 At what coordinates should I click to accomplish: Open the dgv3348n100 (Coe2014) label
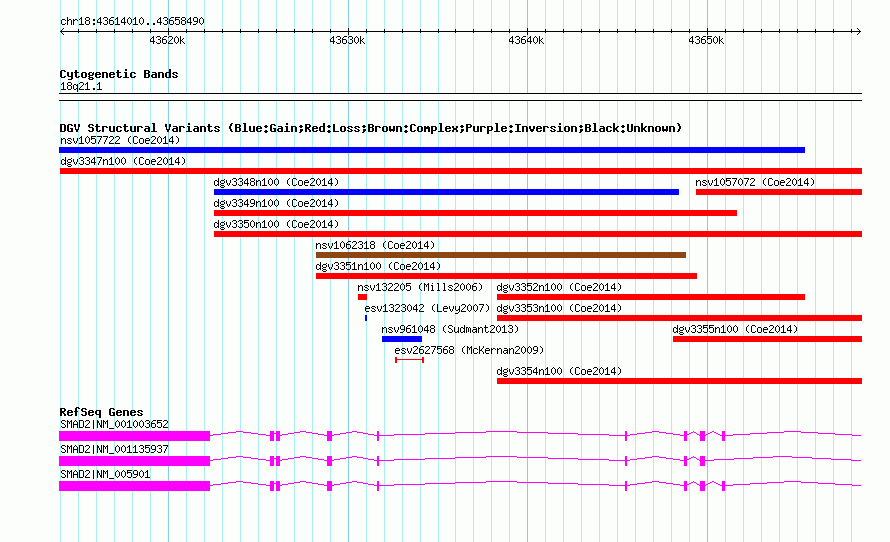[x=276, y=182]
